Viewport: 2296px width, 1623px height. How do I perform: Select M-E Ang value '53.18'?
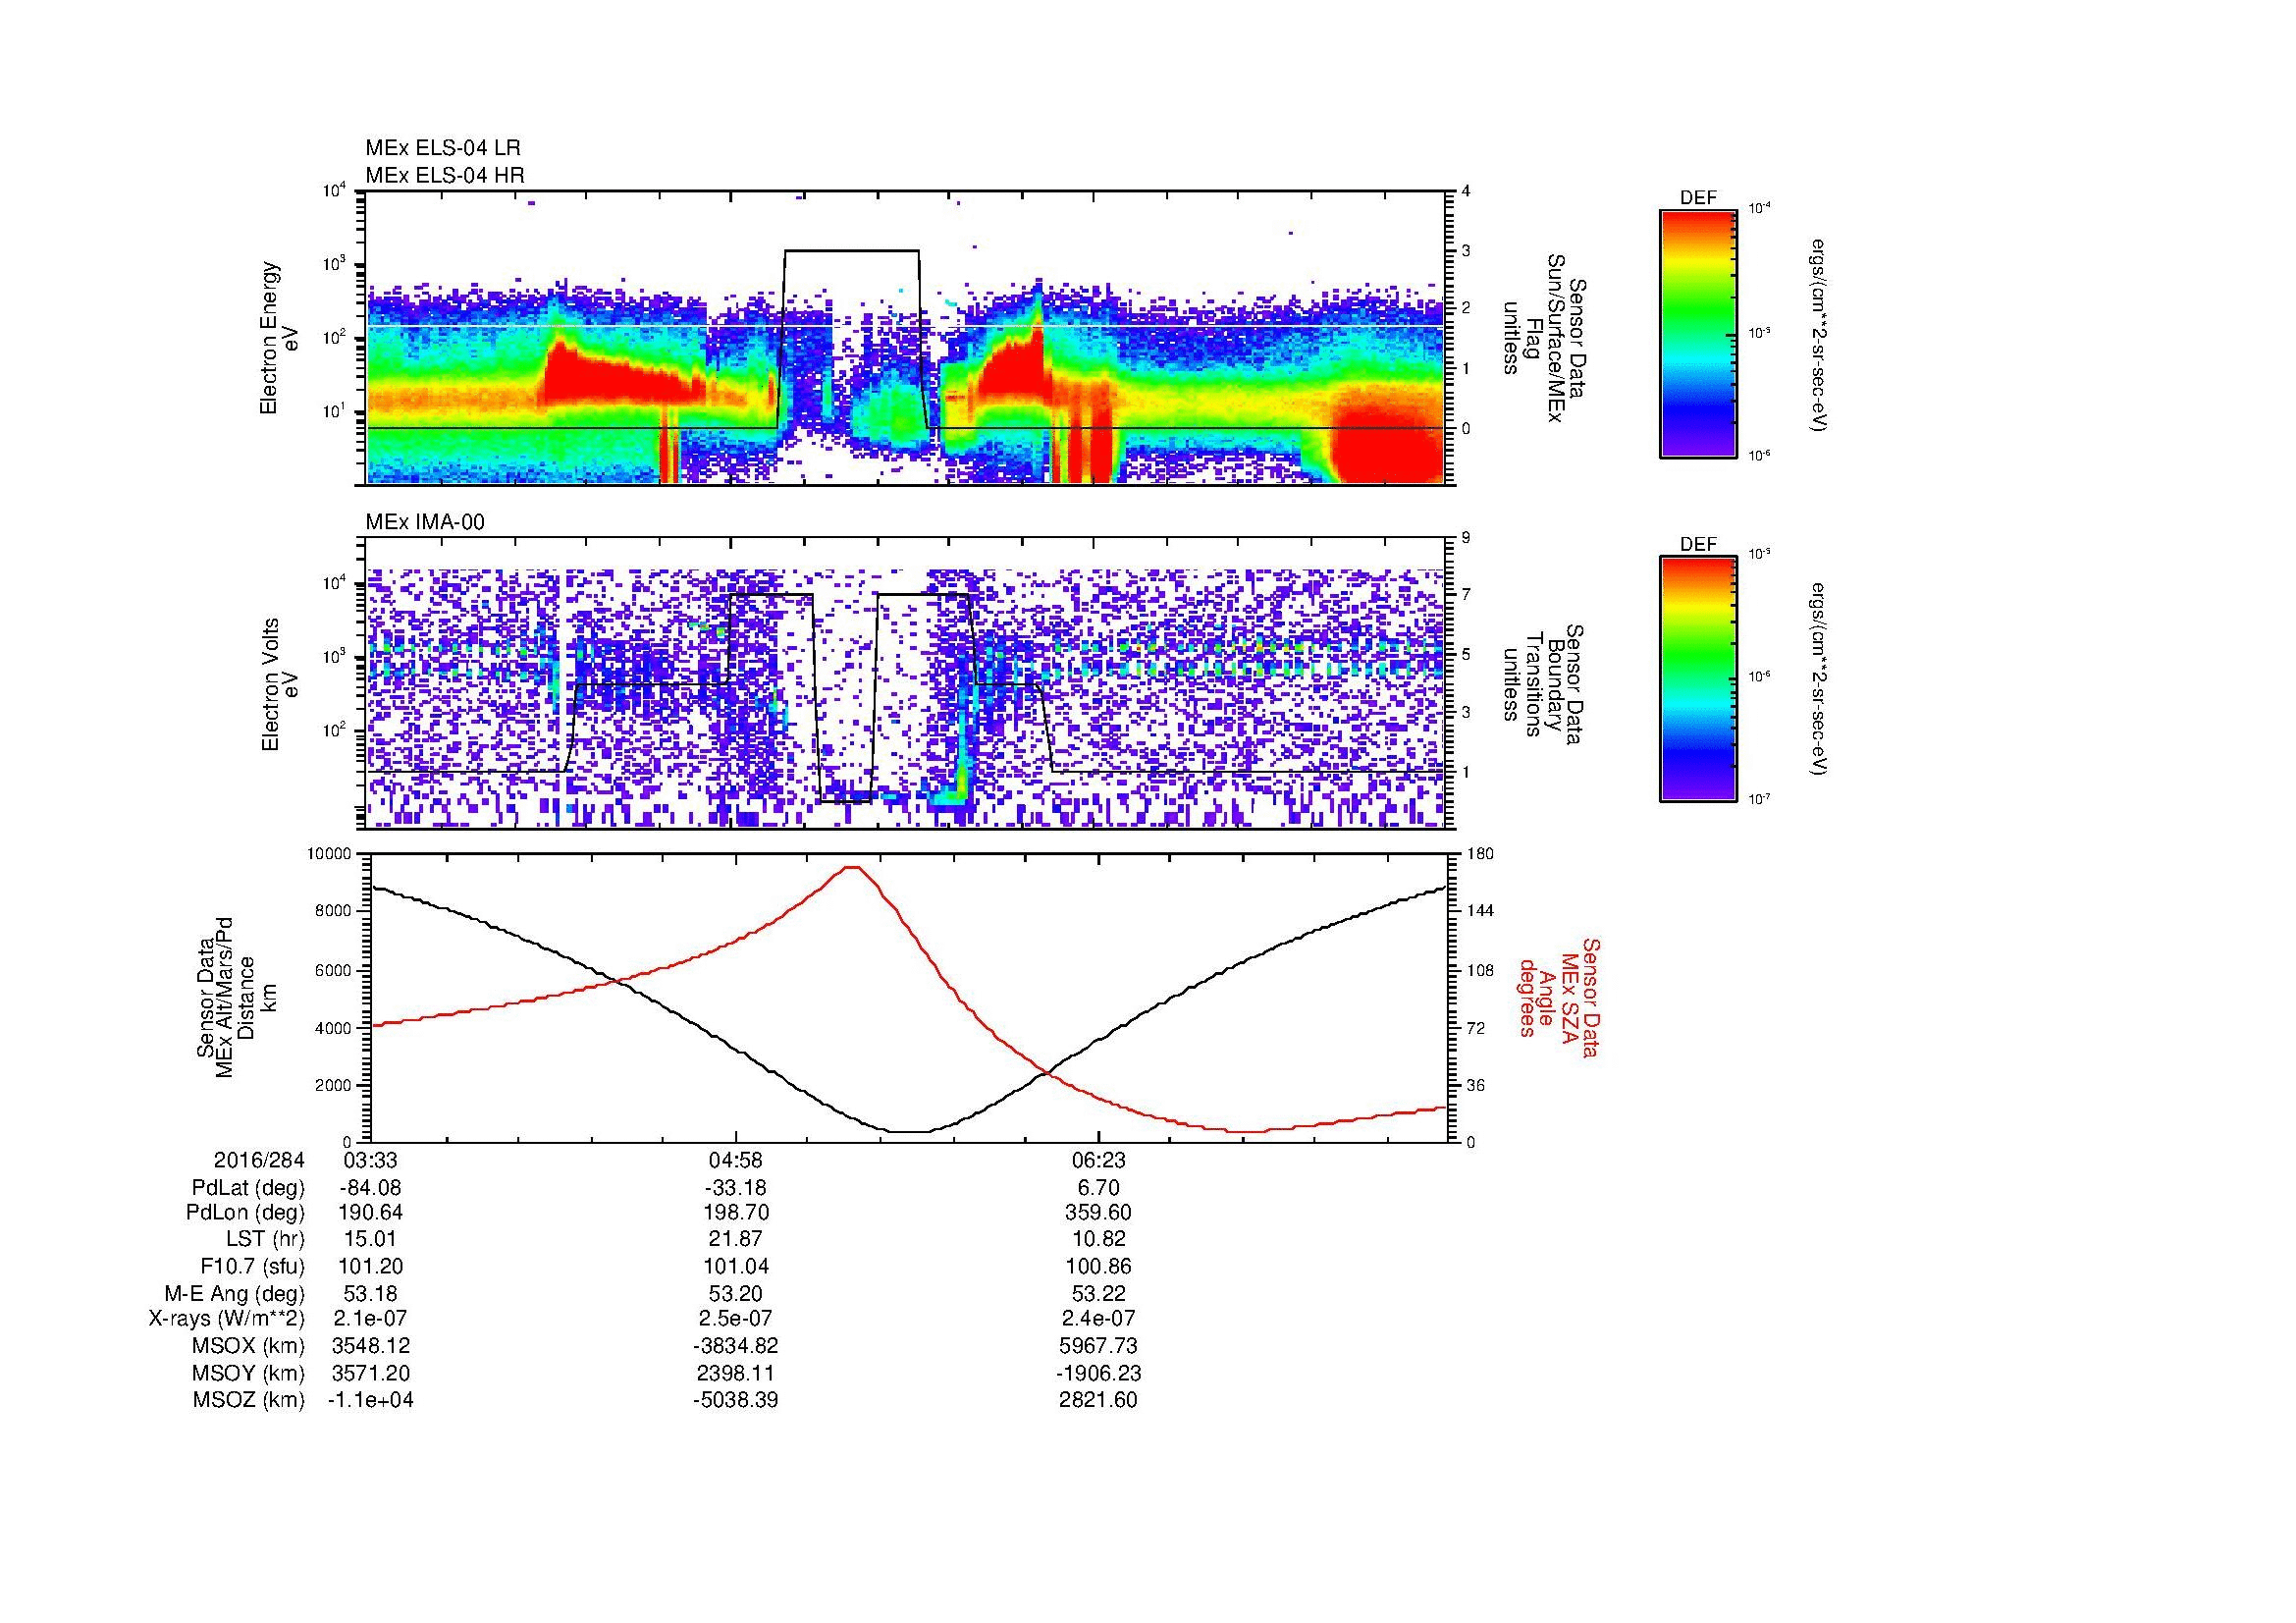(370, 1293)
